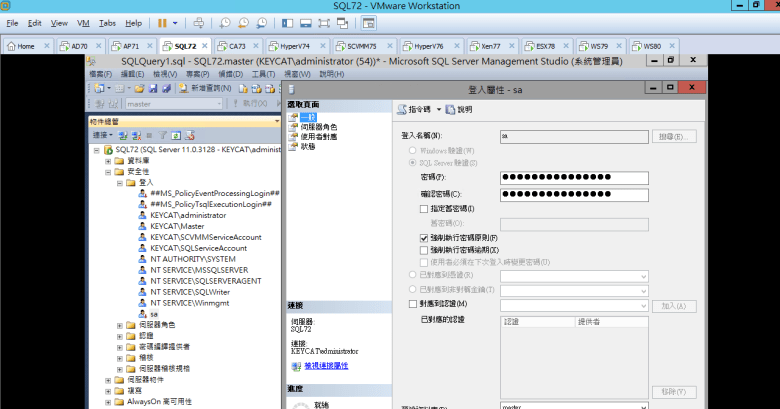Screen dimensions: 780x409
Task: Click the VMware pause button in toolbar
Action: tap(163, 22)
